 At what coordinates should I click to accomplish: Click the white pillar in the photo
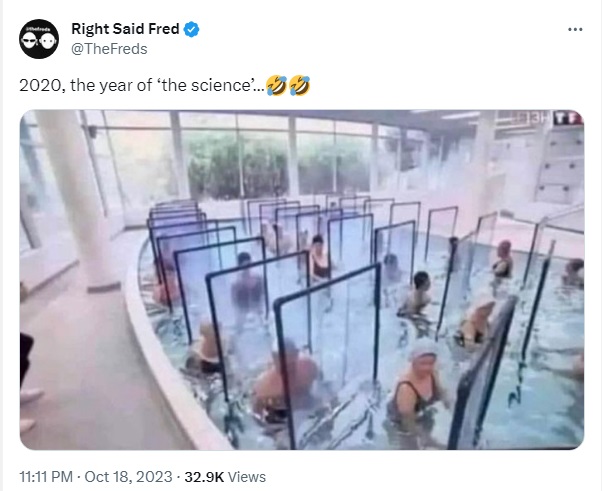point(79,200)
